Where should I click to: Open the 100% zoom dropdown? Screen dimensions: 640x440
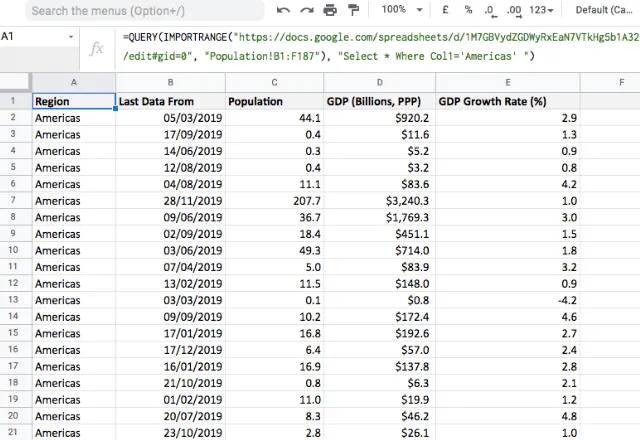click(401, 11)
